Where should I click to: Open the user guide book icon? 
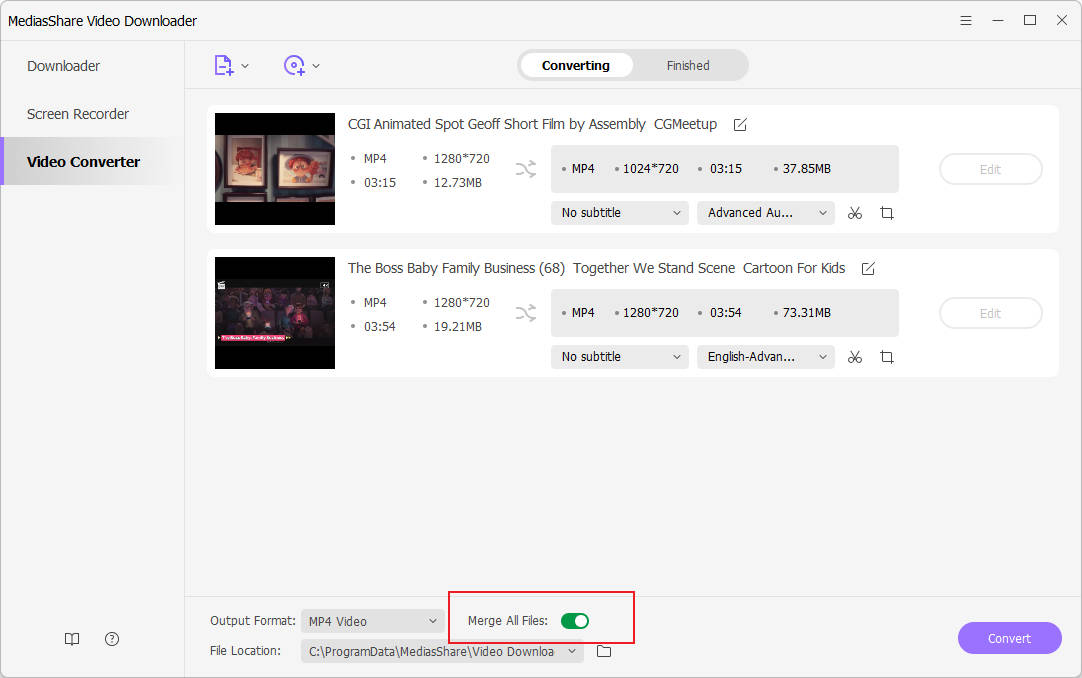click(x=72, y=639)
